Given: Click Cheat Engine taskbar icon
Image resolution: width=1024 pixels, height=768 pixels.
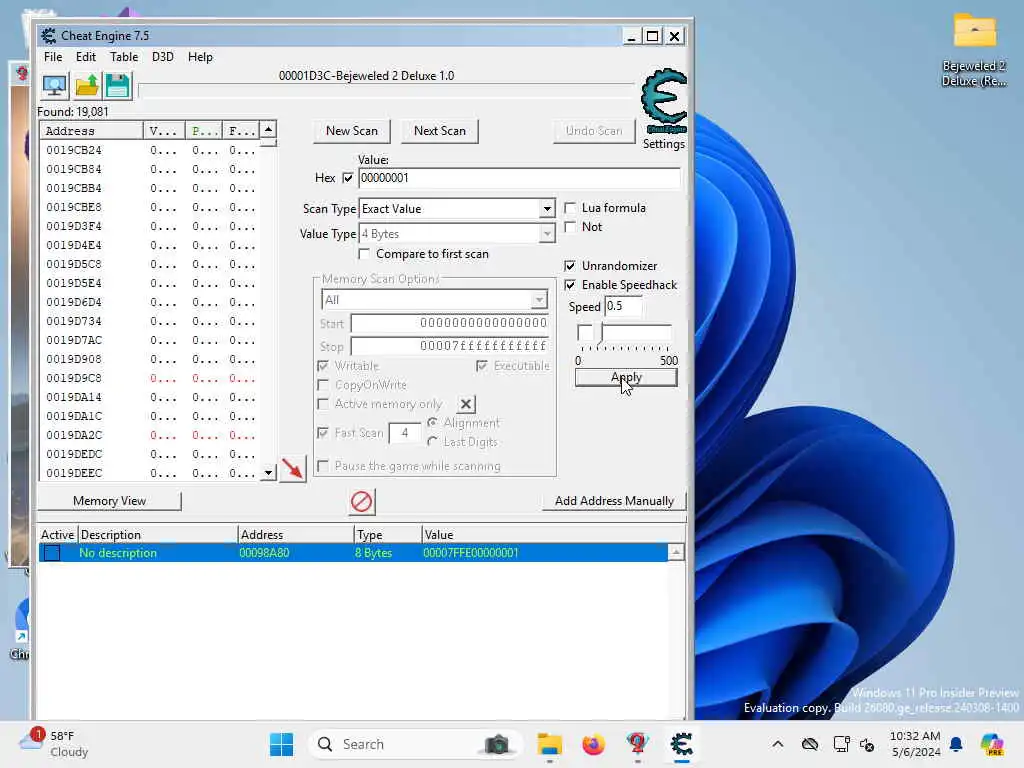Looking at the screenshot, I should (x=681, y=744).
